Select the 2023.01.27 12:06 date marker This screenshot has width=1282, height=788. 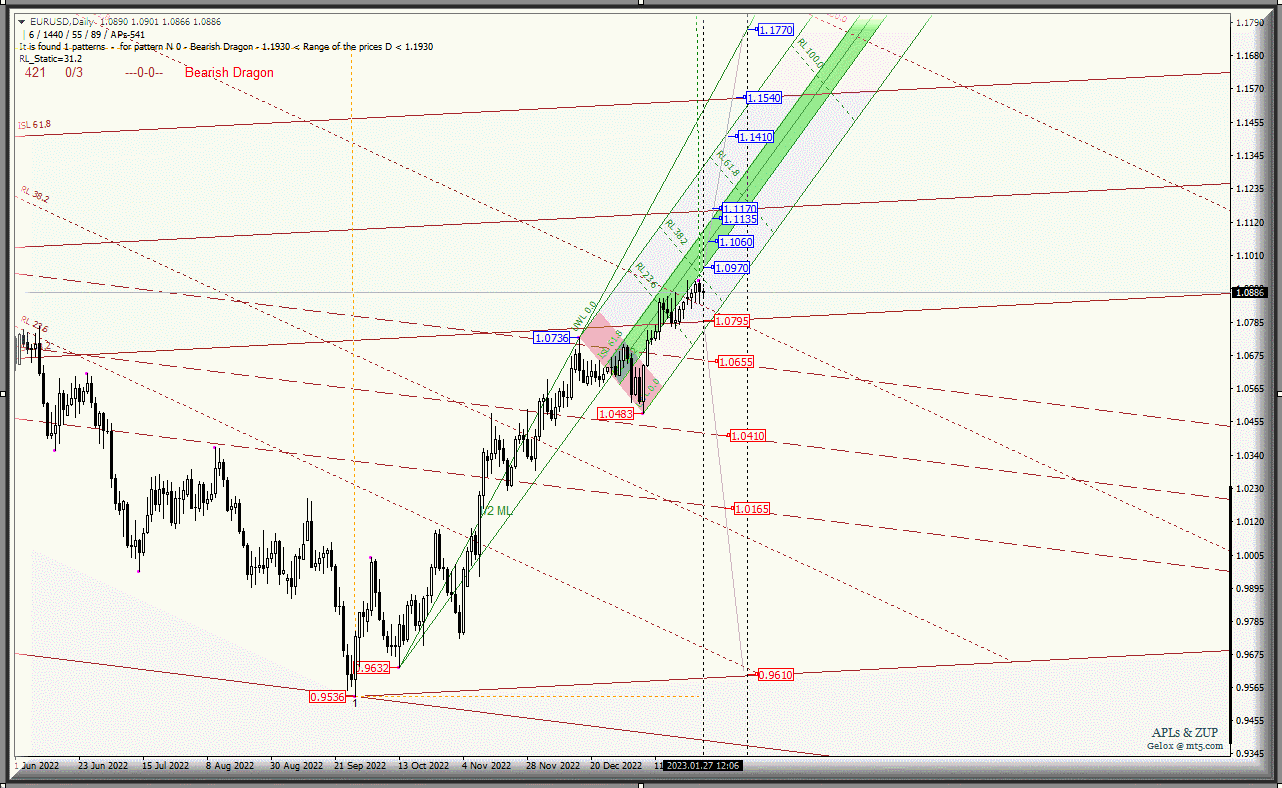coord(704,766)
